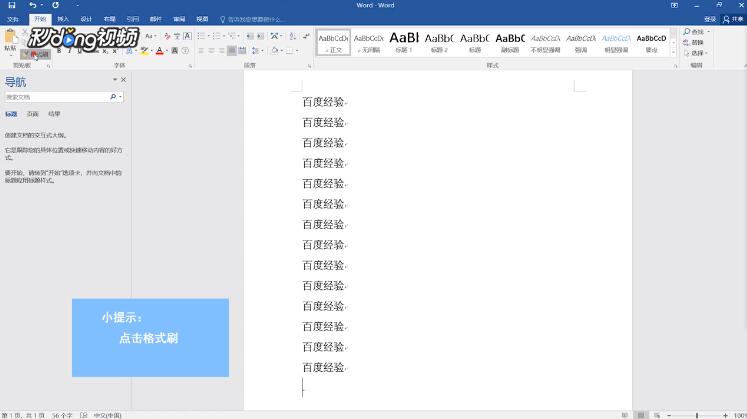Activate the Format Painter brush

tap(35, 54)
